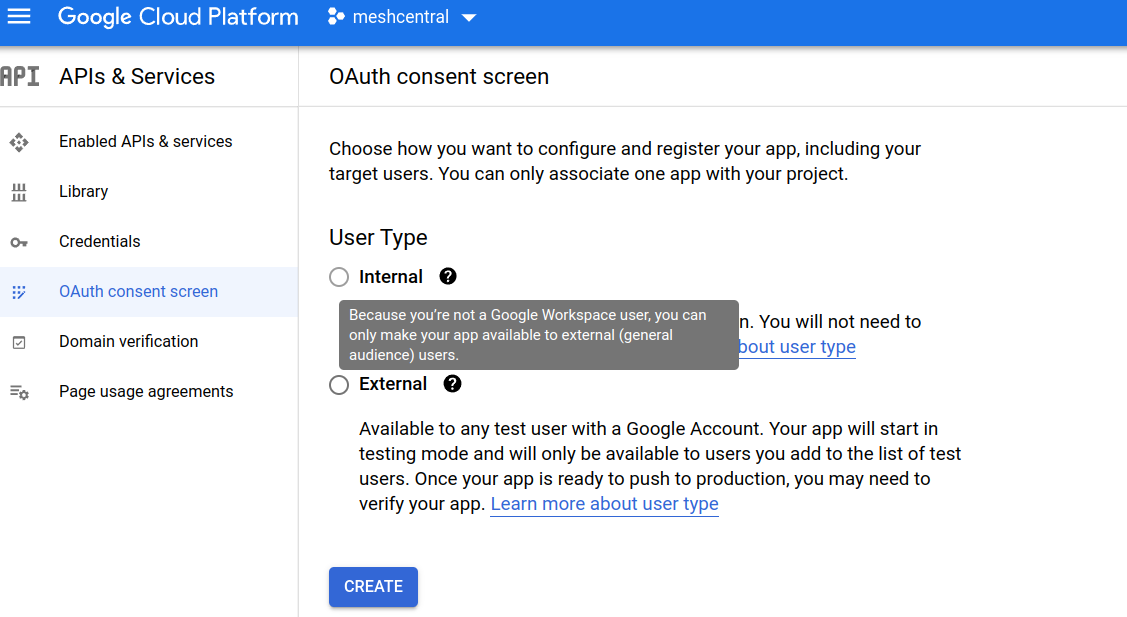Viewport: 1127px width, 617px height.
Task: Go to Credentials in the sidebar
Action: pos(99,242)
